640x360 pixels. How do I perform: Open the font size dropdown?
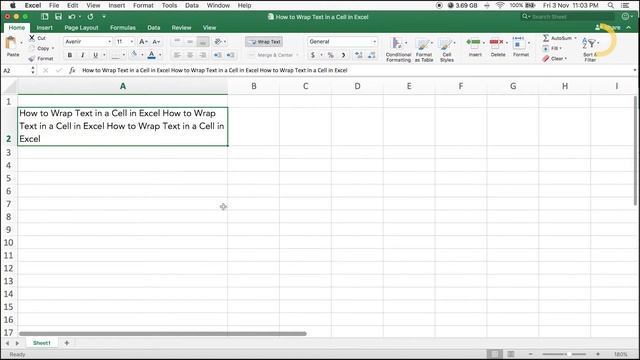pyautogui.click(x=131, y=42)
